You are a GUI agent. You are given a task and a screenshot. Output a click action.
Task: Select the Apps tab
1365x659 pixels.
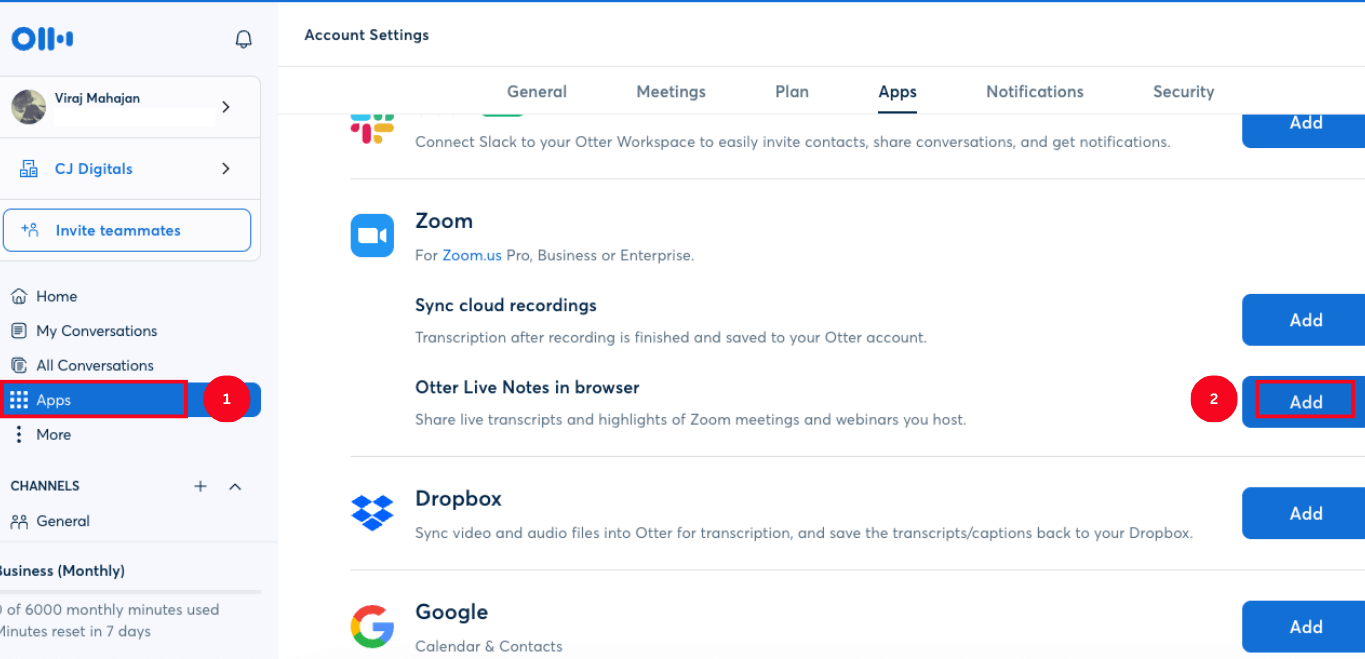[897, 91]
